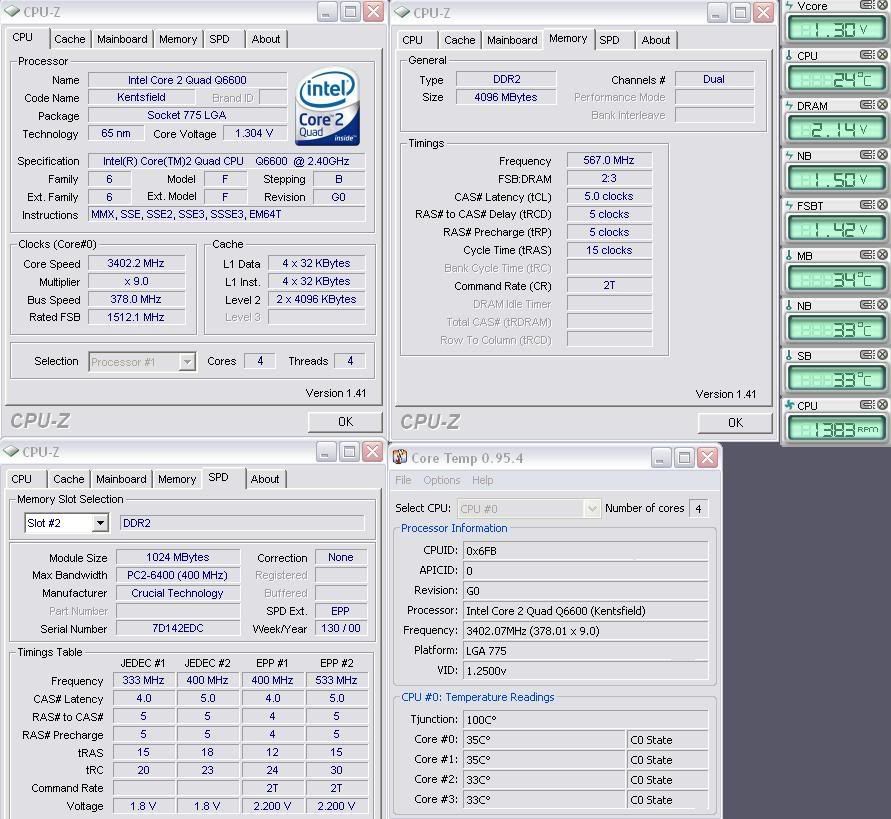Close the MB temperature sensor panel
Image resolution: width=891 pixels, height=819 pixels.
coord(882,255)
